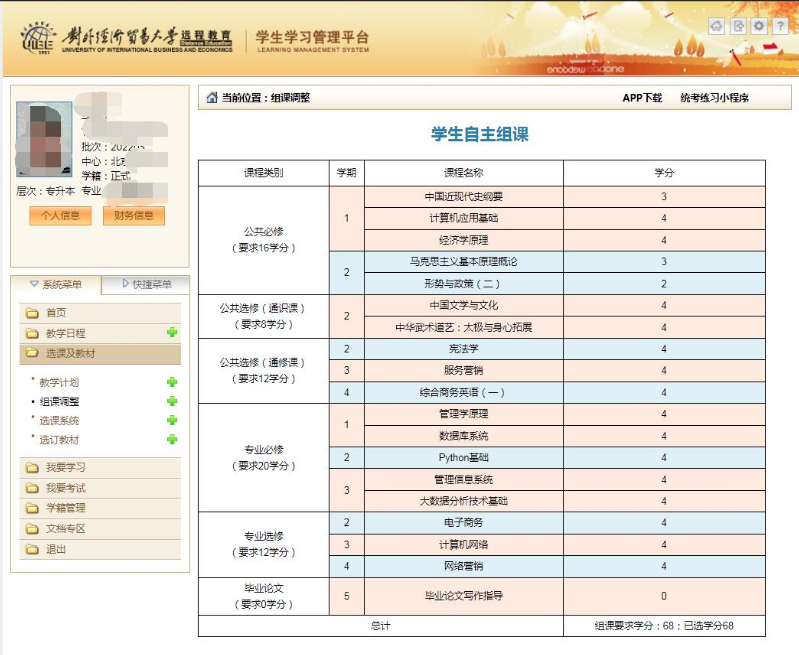
Task: Click the UIBE university logo
Action: (x=38, y=38)
